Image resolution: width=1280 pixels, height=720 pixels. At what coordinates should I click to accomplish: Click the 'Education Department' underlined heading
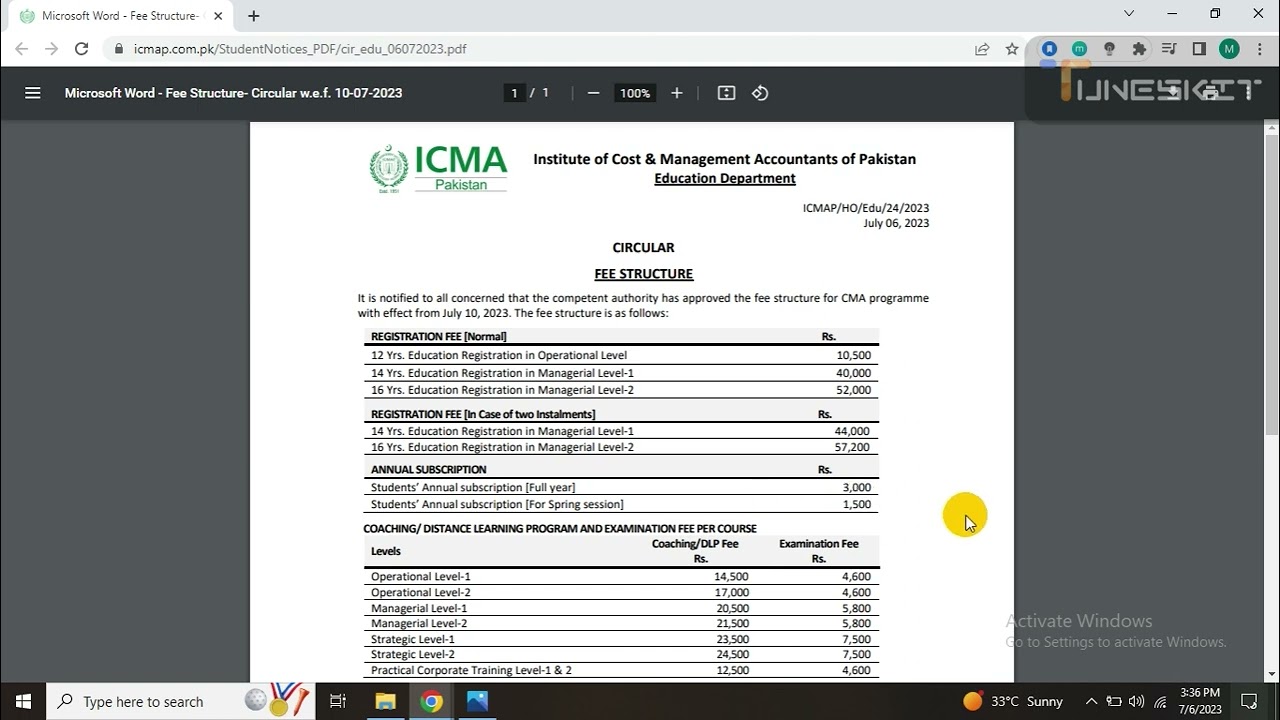point(725,179)
